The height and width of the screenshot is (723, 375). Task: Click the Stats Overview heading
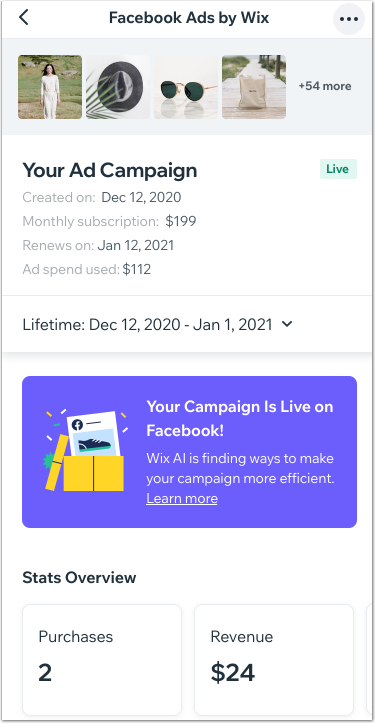tap(79, 578)
